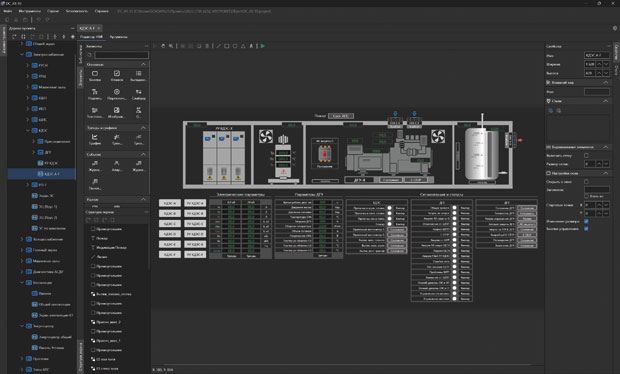Collapse the trends and graphs section

coord(144,128)
